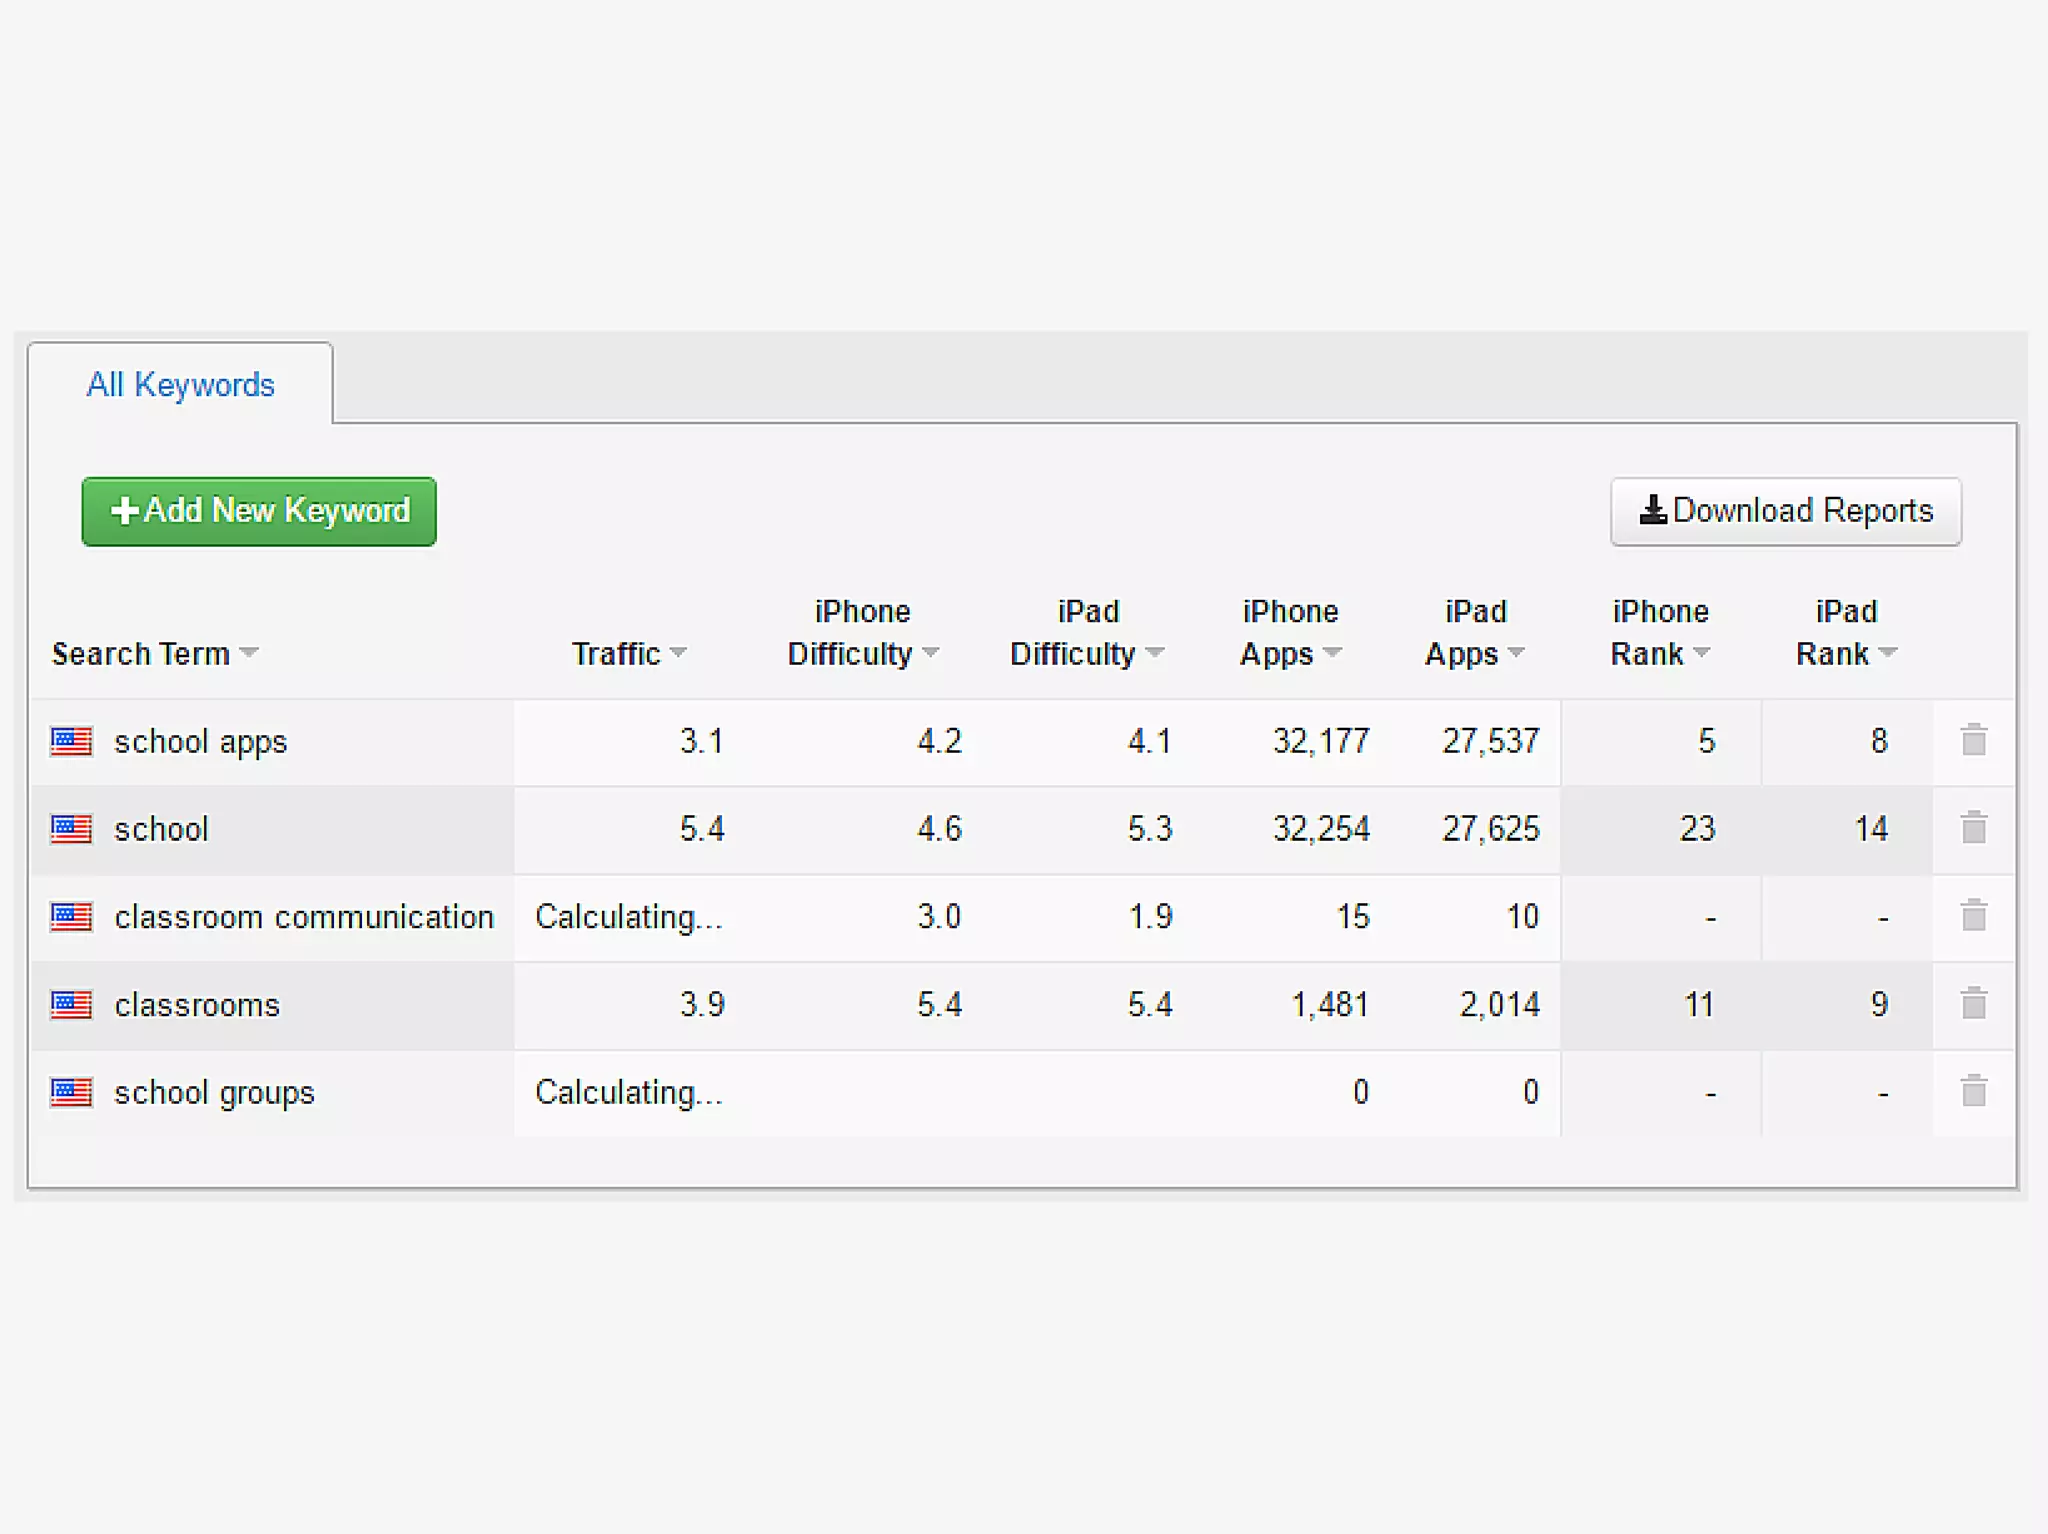Click trash icon for 'school' keyword
The width and height of the screenshot is (2048, 1534).
(x=1973, y=828)
